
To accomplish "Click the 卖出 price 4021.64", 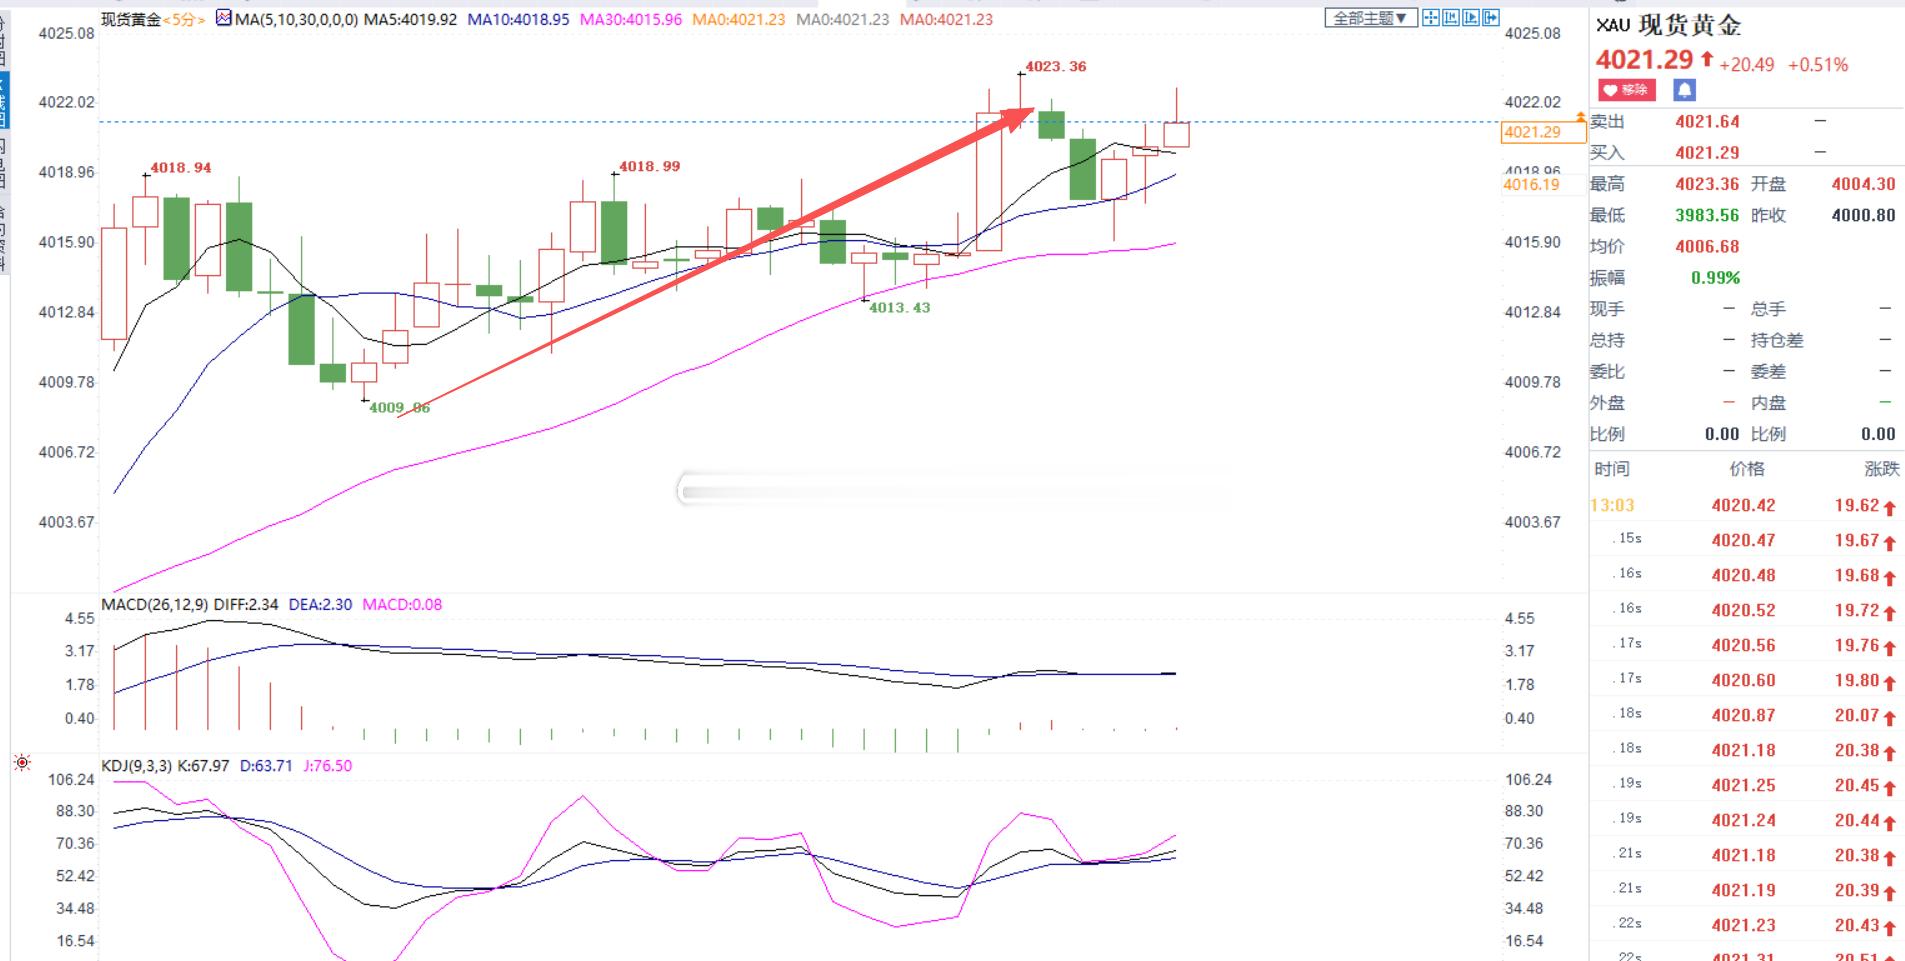I will coord(1707,122).
